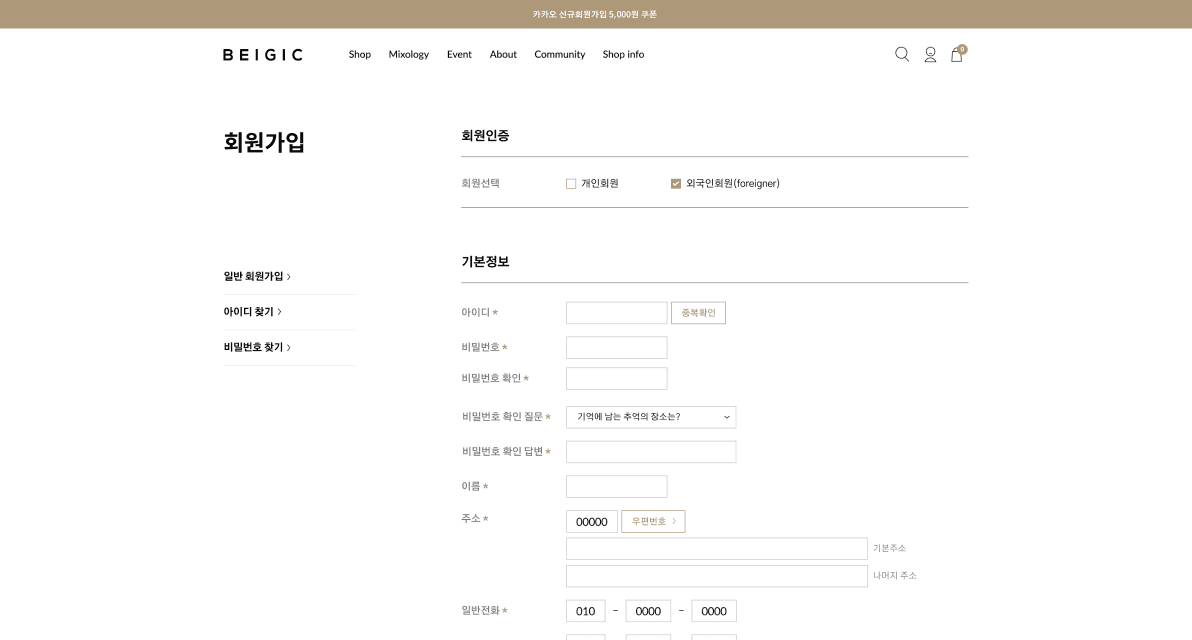Open the 일반 회원가입 link
The height and width of the screenshot is (640, 1192).
[x=256, y=276]
